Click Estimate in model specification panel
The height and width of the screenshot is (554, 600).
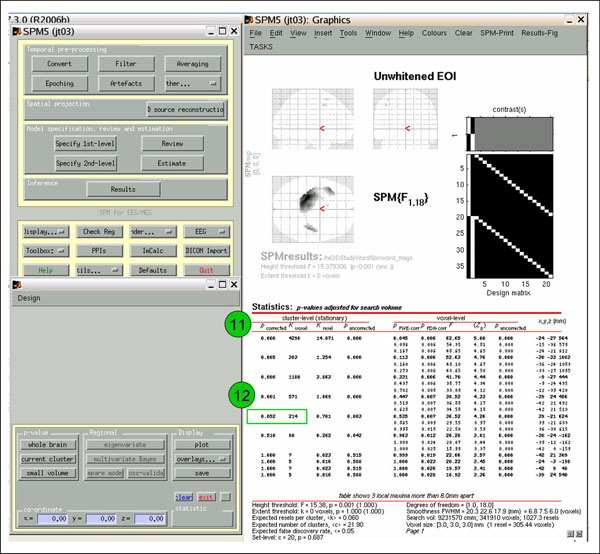click(171, 163)
